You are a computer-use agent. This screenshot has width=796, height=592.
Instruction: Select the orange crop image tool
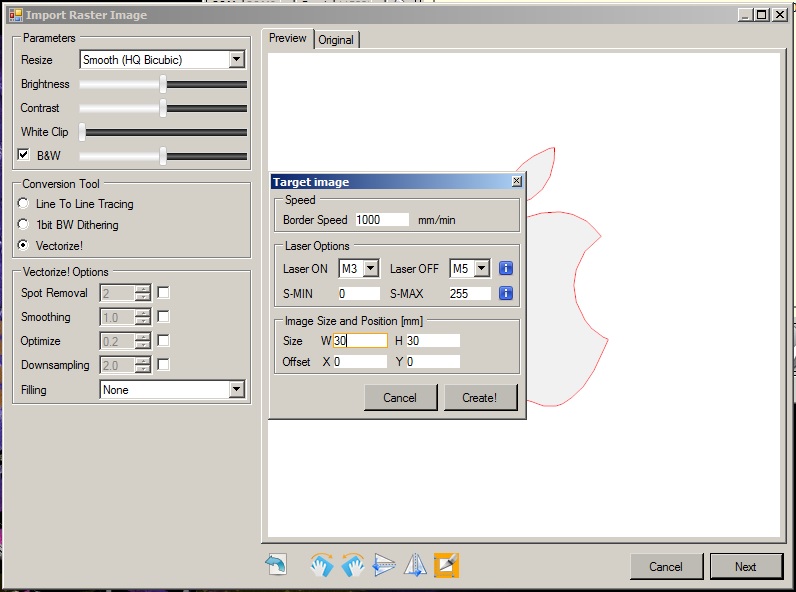click(446, 566)
